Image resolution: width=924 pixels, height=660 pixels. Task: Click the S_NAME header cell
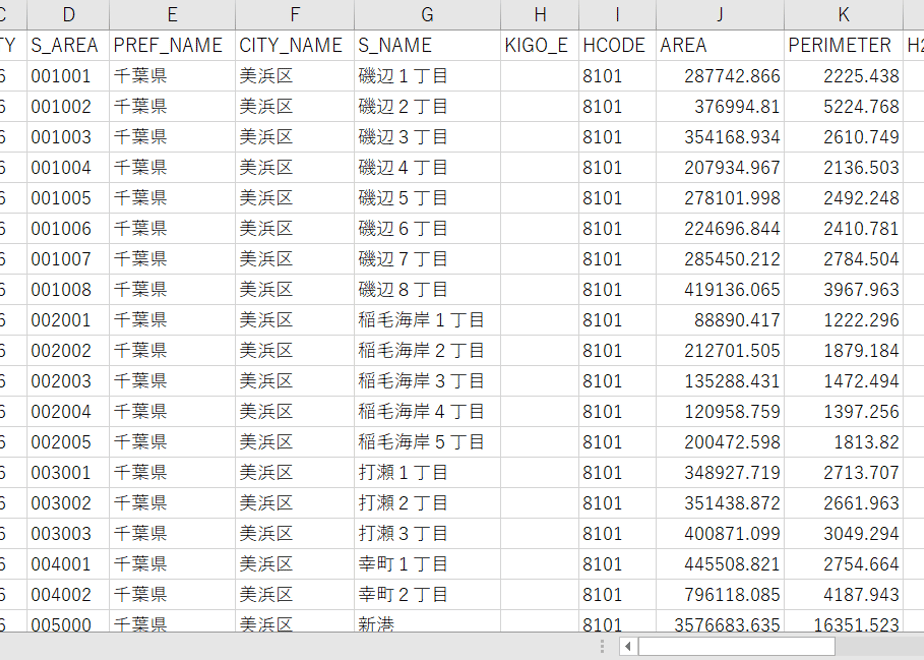(x=427, y=45)
